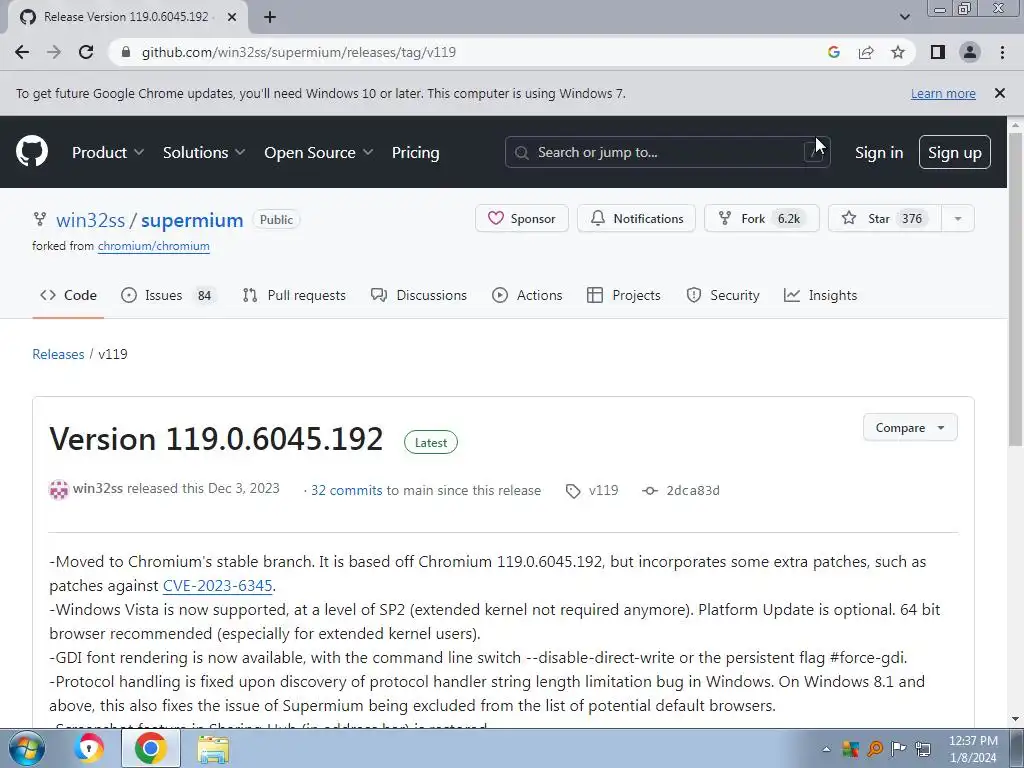The height and width of the screenshot is (768, 1024).
Task: Fork the repository with the Fork button
Action: [761, 218]
